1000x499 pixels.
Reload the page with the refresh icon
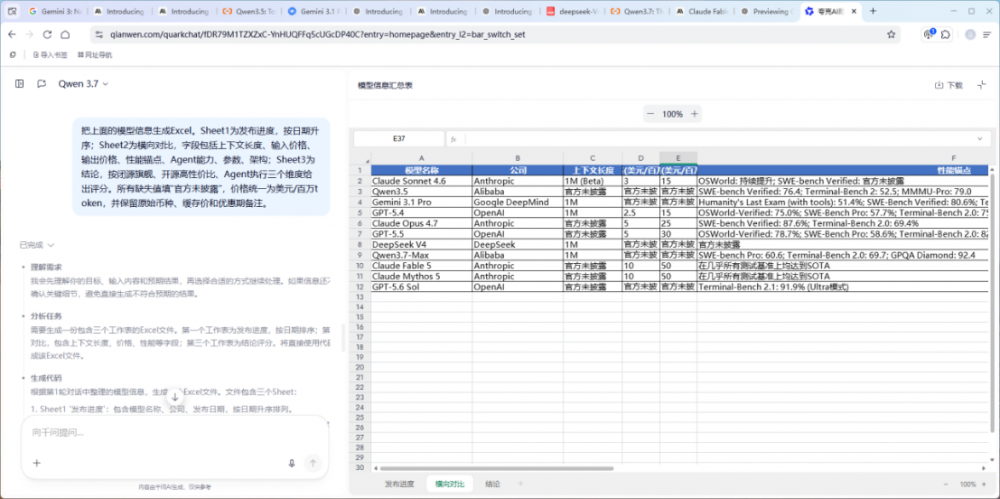[x=47, y=34]
